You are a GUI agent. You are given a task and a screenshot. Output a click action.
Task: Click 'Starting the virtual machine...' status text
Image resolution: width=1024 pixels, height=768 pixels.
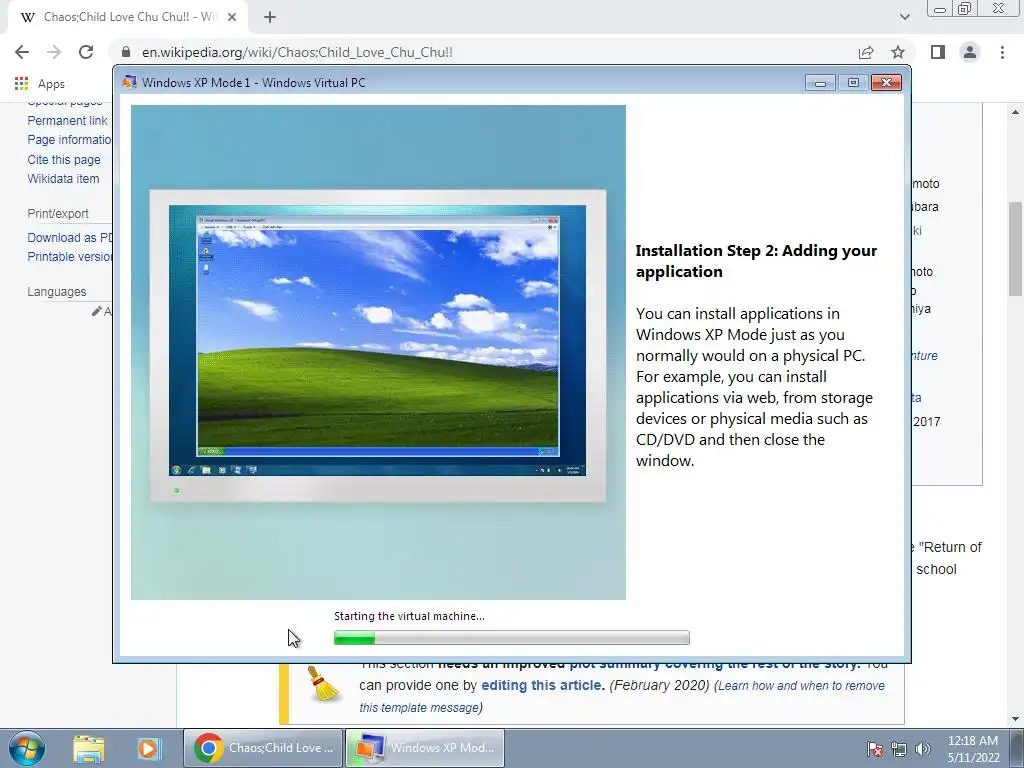click(409, 616)
